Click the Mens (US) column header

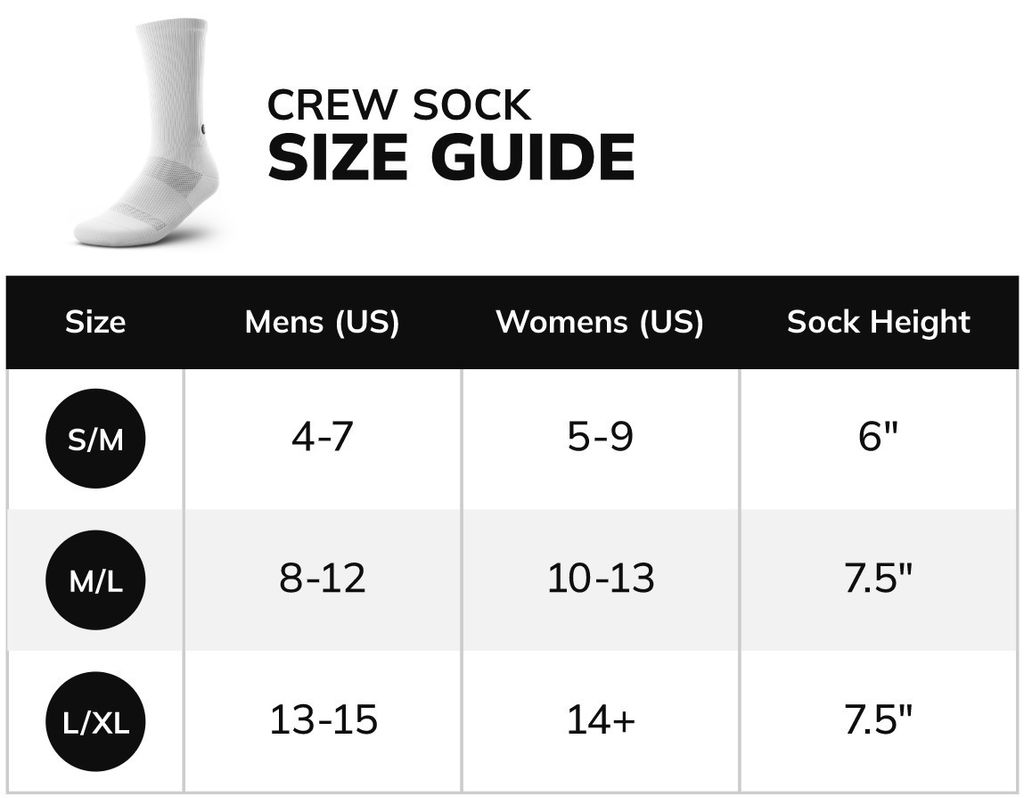coord(322,322)
